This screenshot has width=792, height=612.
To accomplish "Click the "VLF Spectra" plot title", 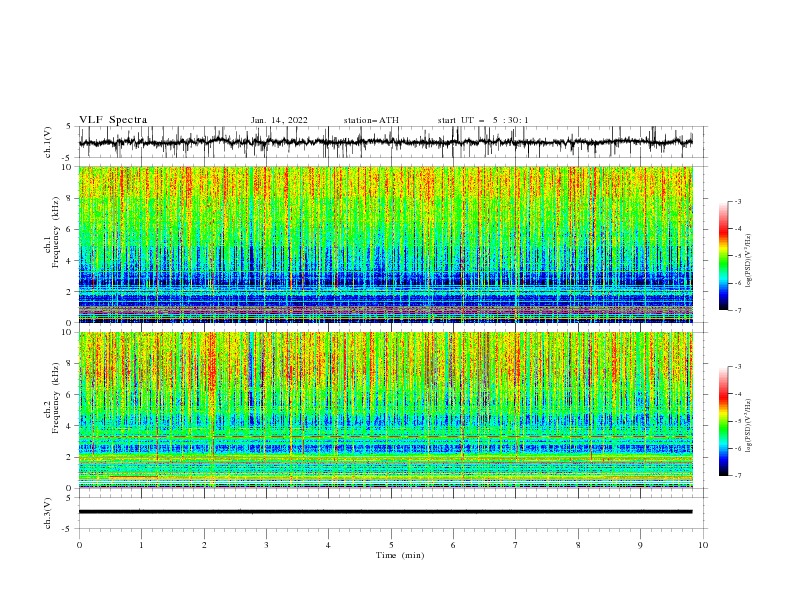I will point(113,120).
